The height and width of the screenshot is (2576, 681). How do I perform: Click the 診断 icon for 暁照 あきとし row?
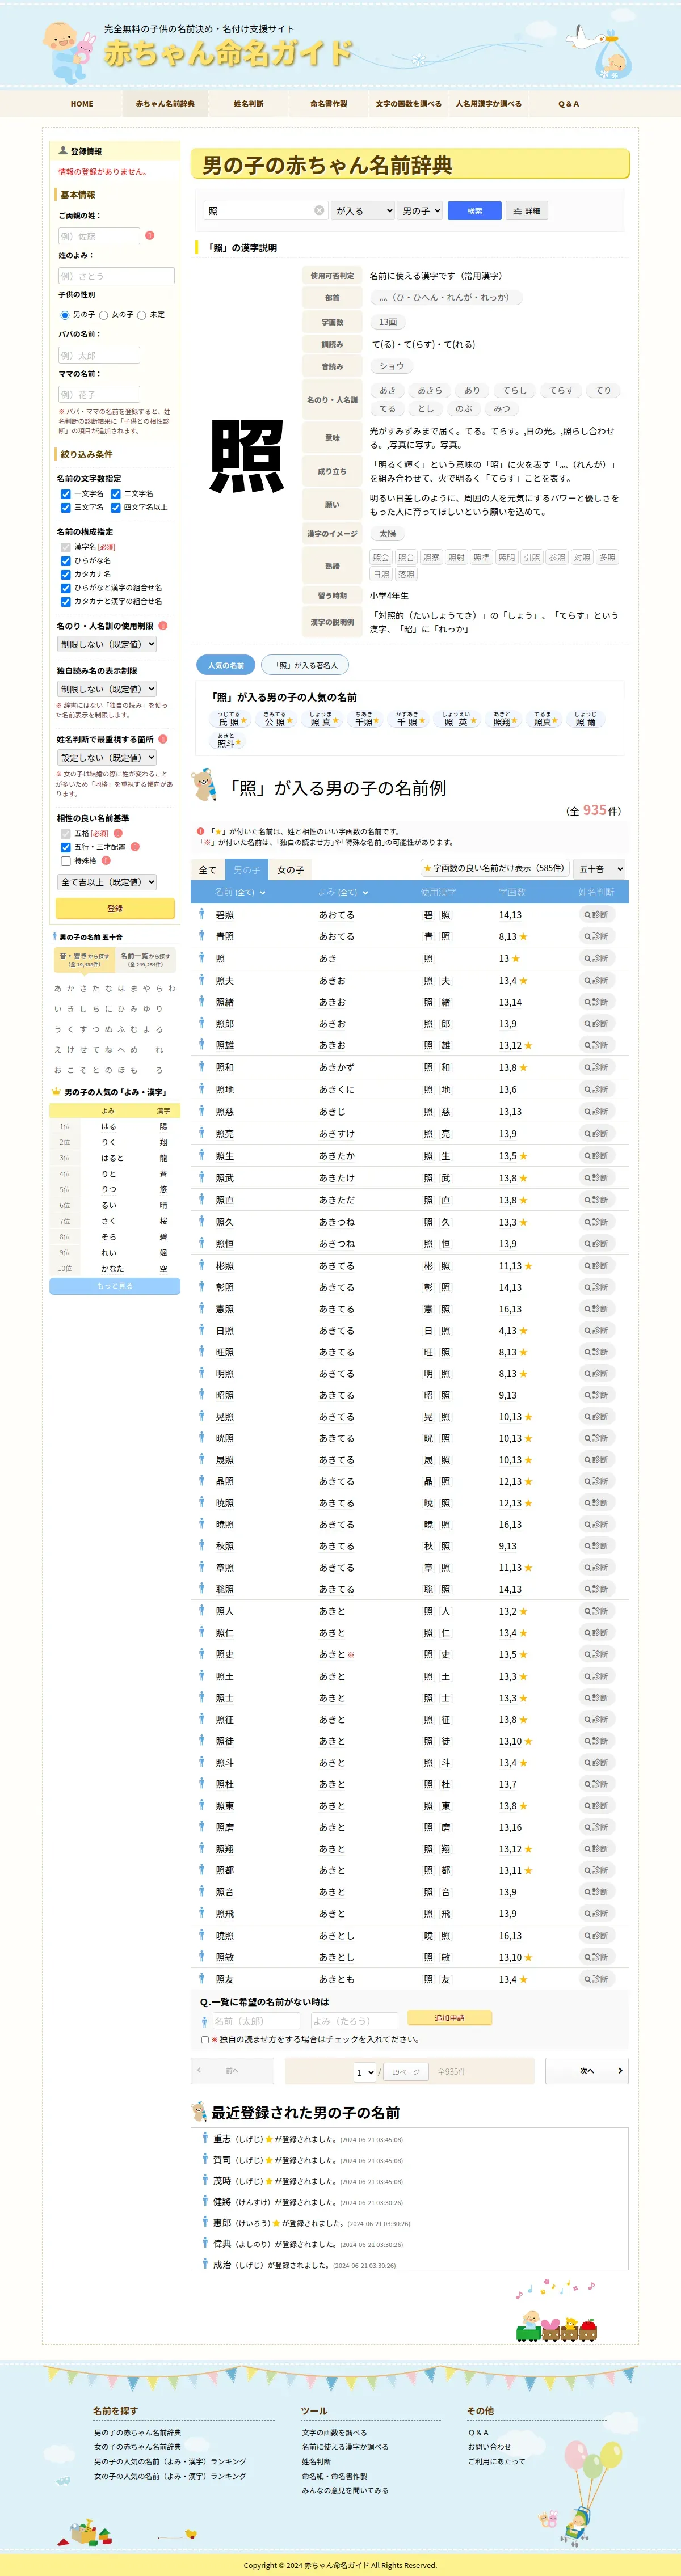pos(596,1935)
